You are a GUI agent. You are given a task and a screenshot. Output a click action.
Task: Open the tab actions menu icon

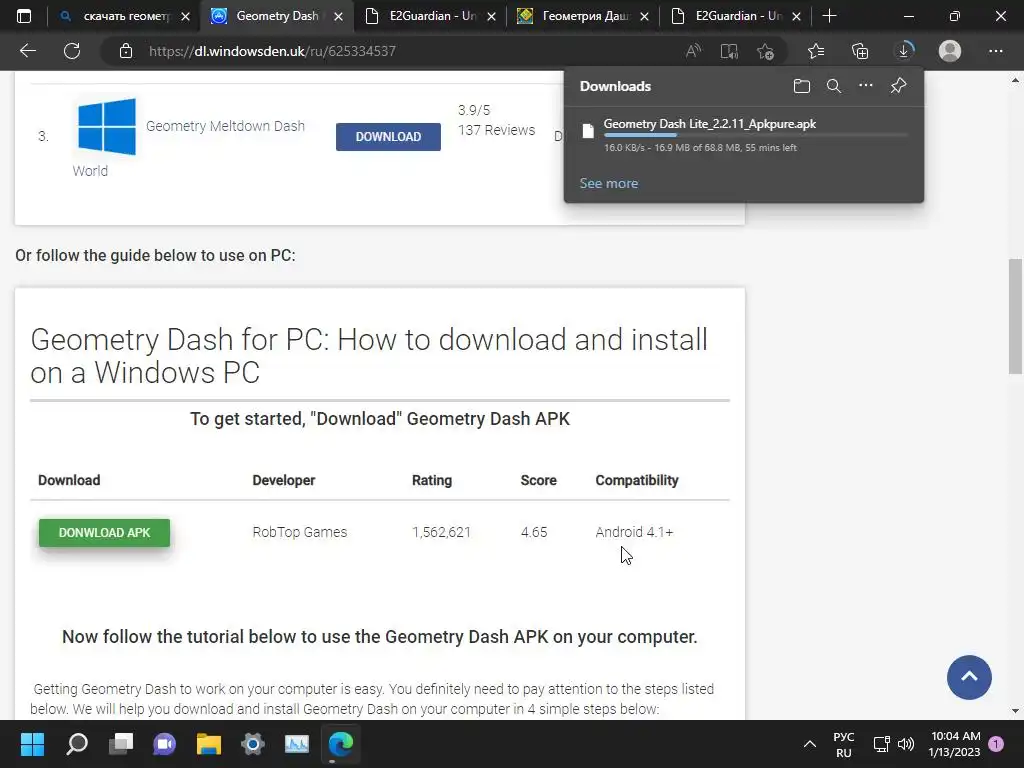pos(24,16)
